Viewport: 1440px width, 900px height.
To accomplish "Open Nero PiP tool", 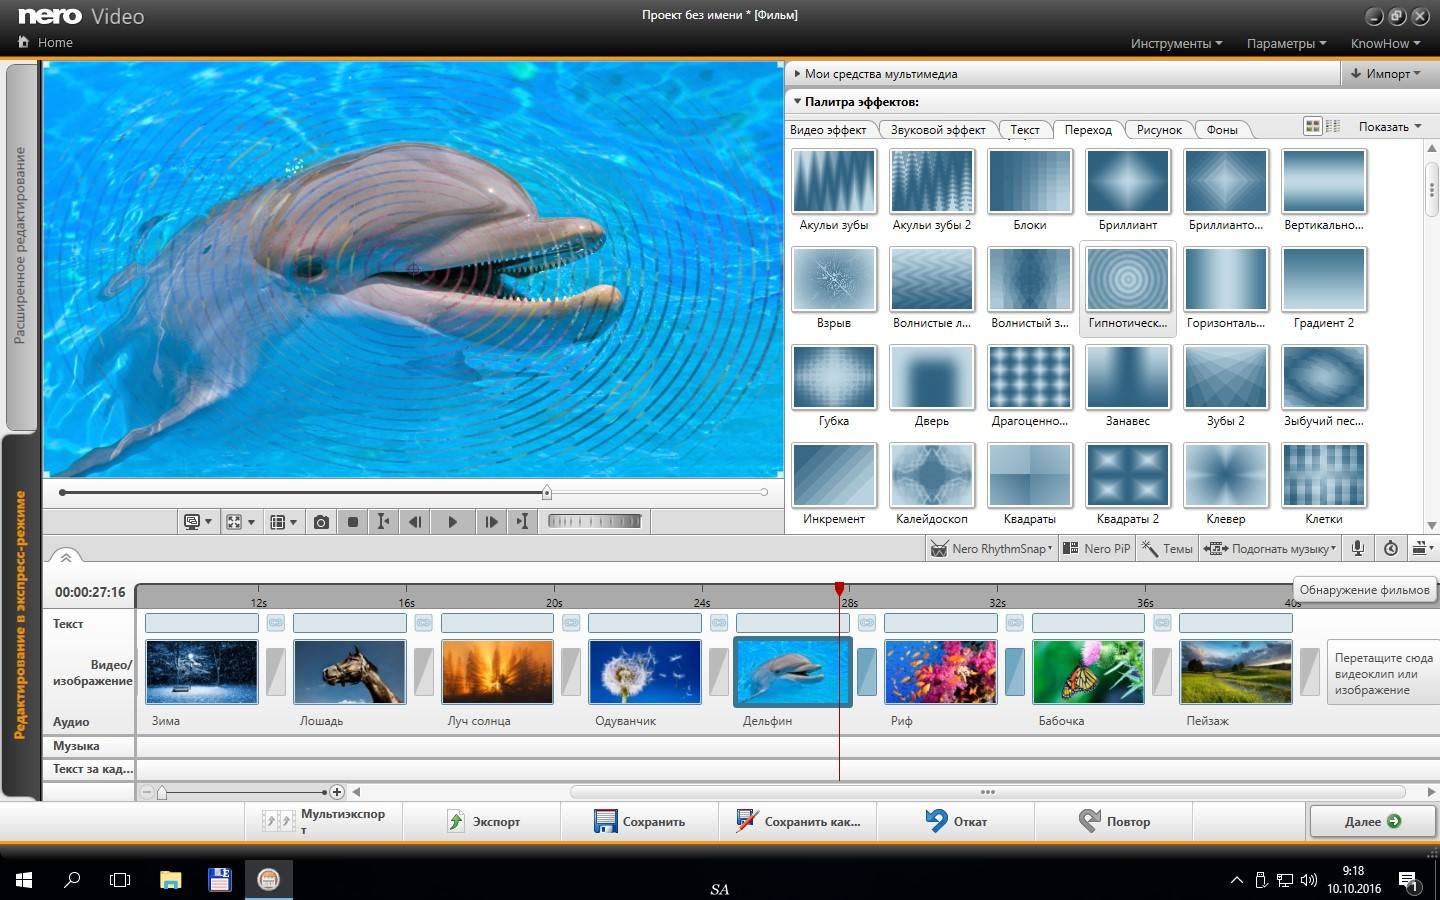I will pyautogui.click(x=1095, y=548).
